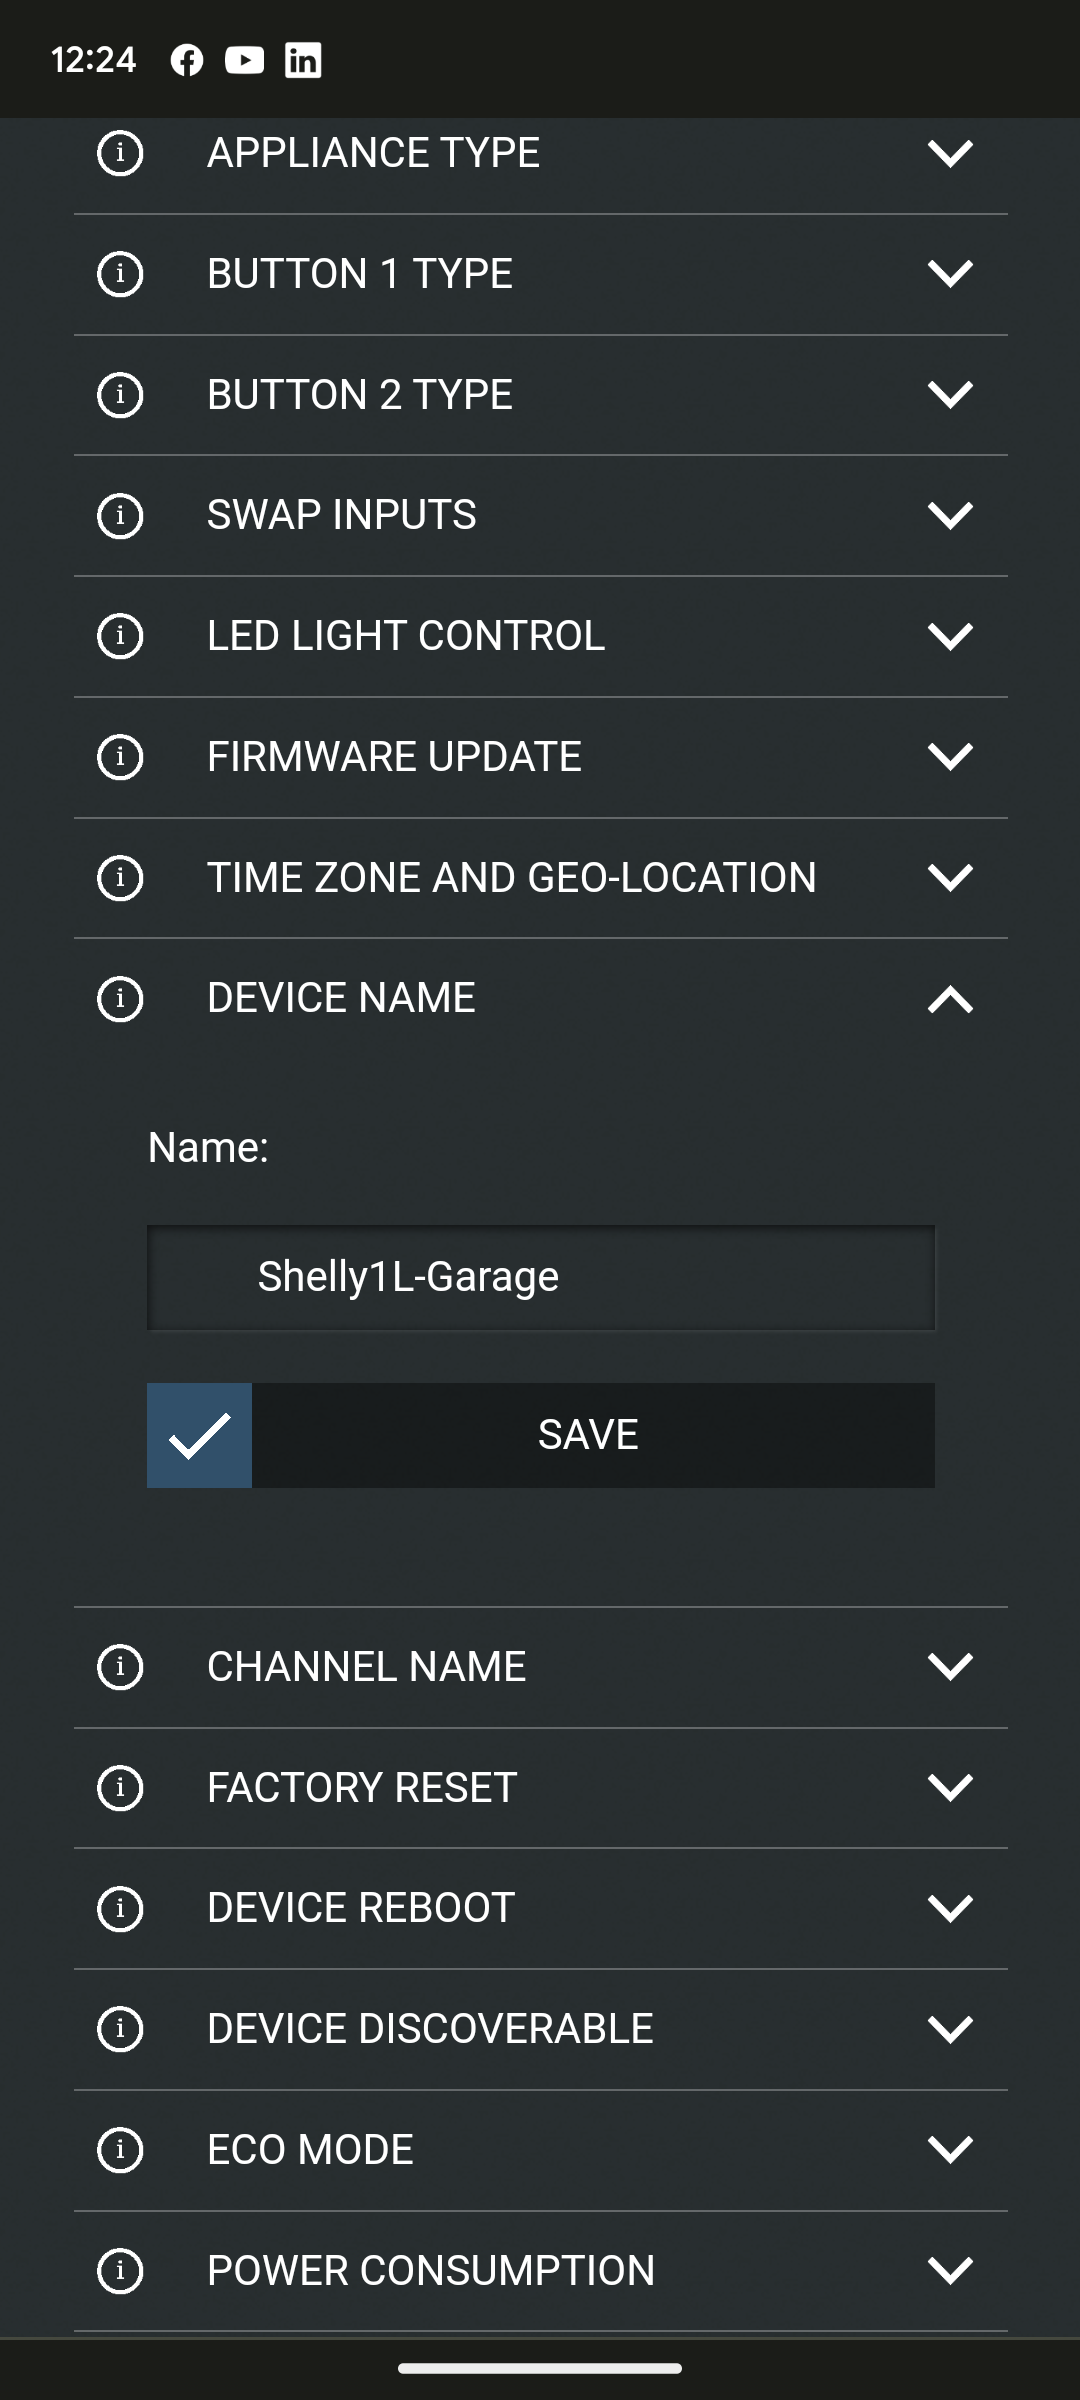This screenshot has height=2400, width=1080.
Task: Click the checkmark icon on Save button
Action: click(200, 1435)
